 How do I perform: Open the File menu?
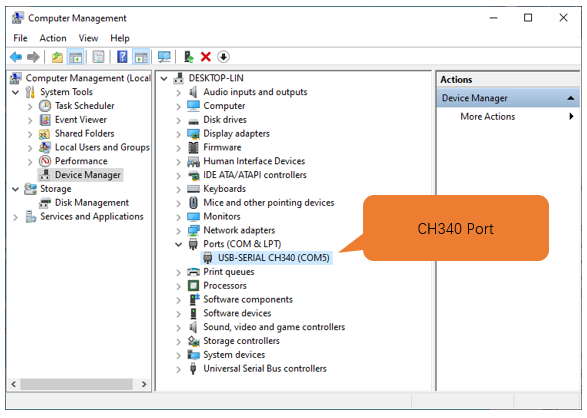click(x=20, y=38)
